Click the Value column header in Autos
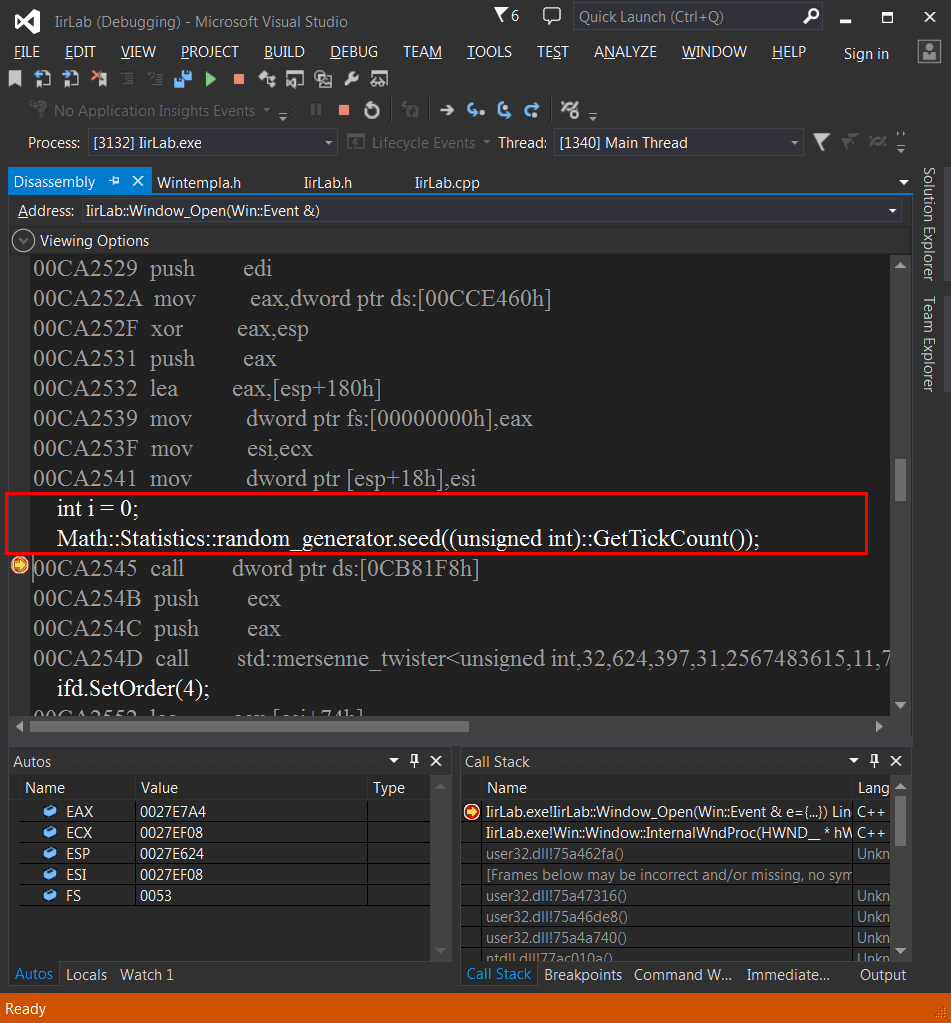The image size is (951, 1023). (x=251, y=787)
